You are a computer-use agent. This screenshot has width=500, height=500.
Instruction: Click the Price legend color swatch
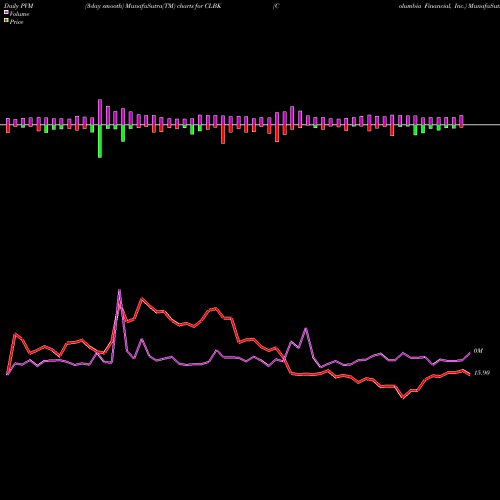[x=6, y=21]
